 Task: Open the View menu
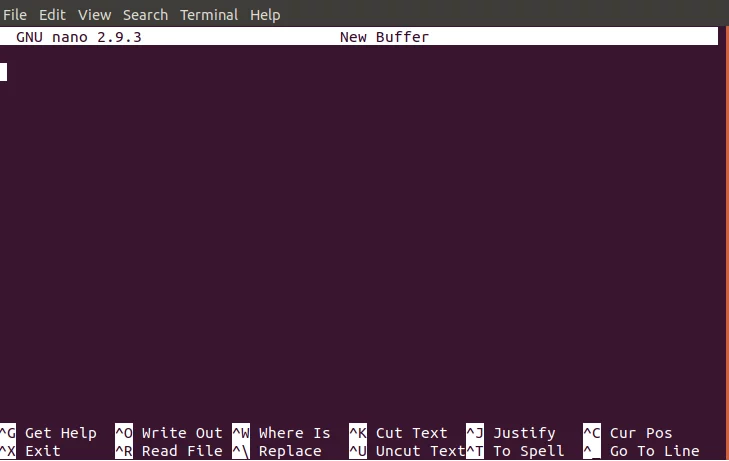[x=94, y=15]
